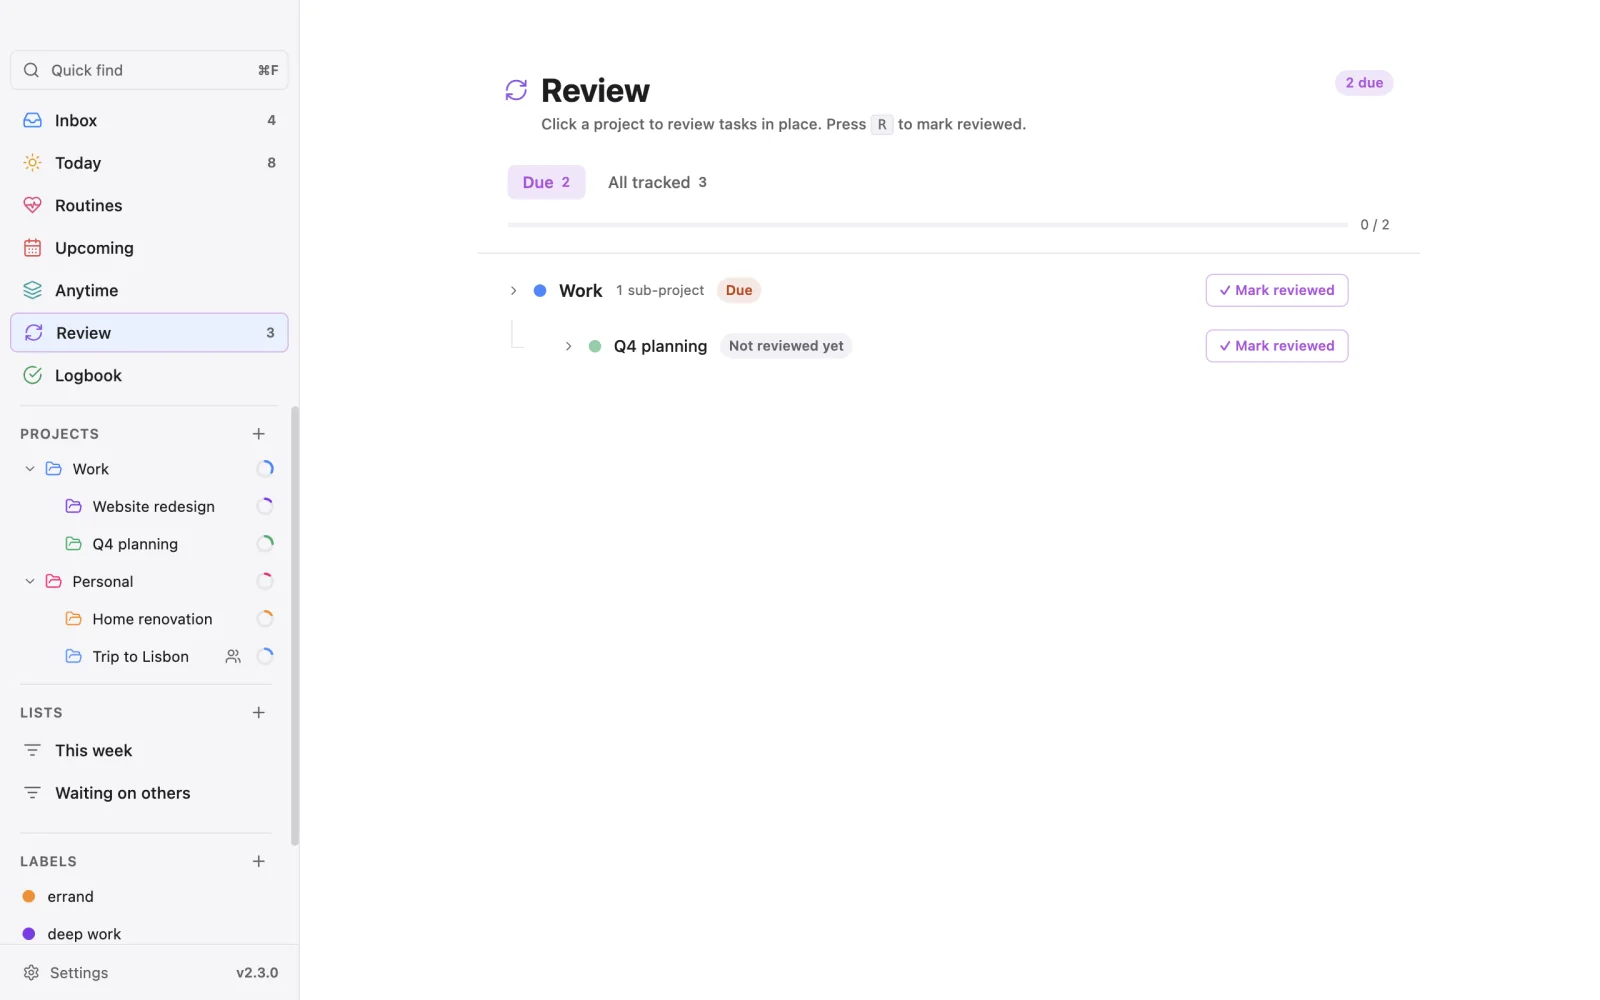
Task: Click the Review sync icon in sidebar
Action: [x=34, y=333]
